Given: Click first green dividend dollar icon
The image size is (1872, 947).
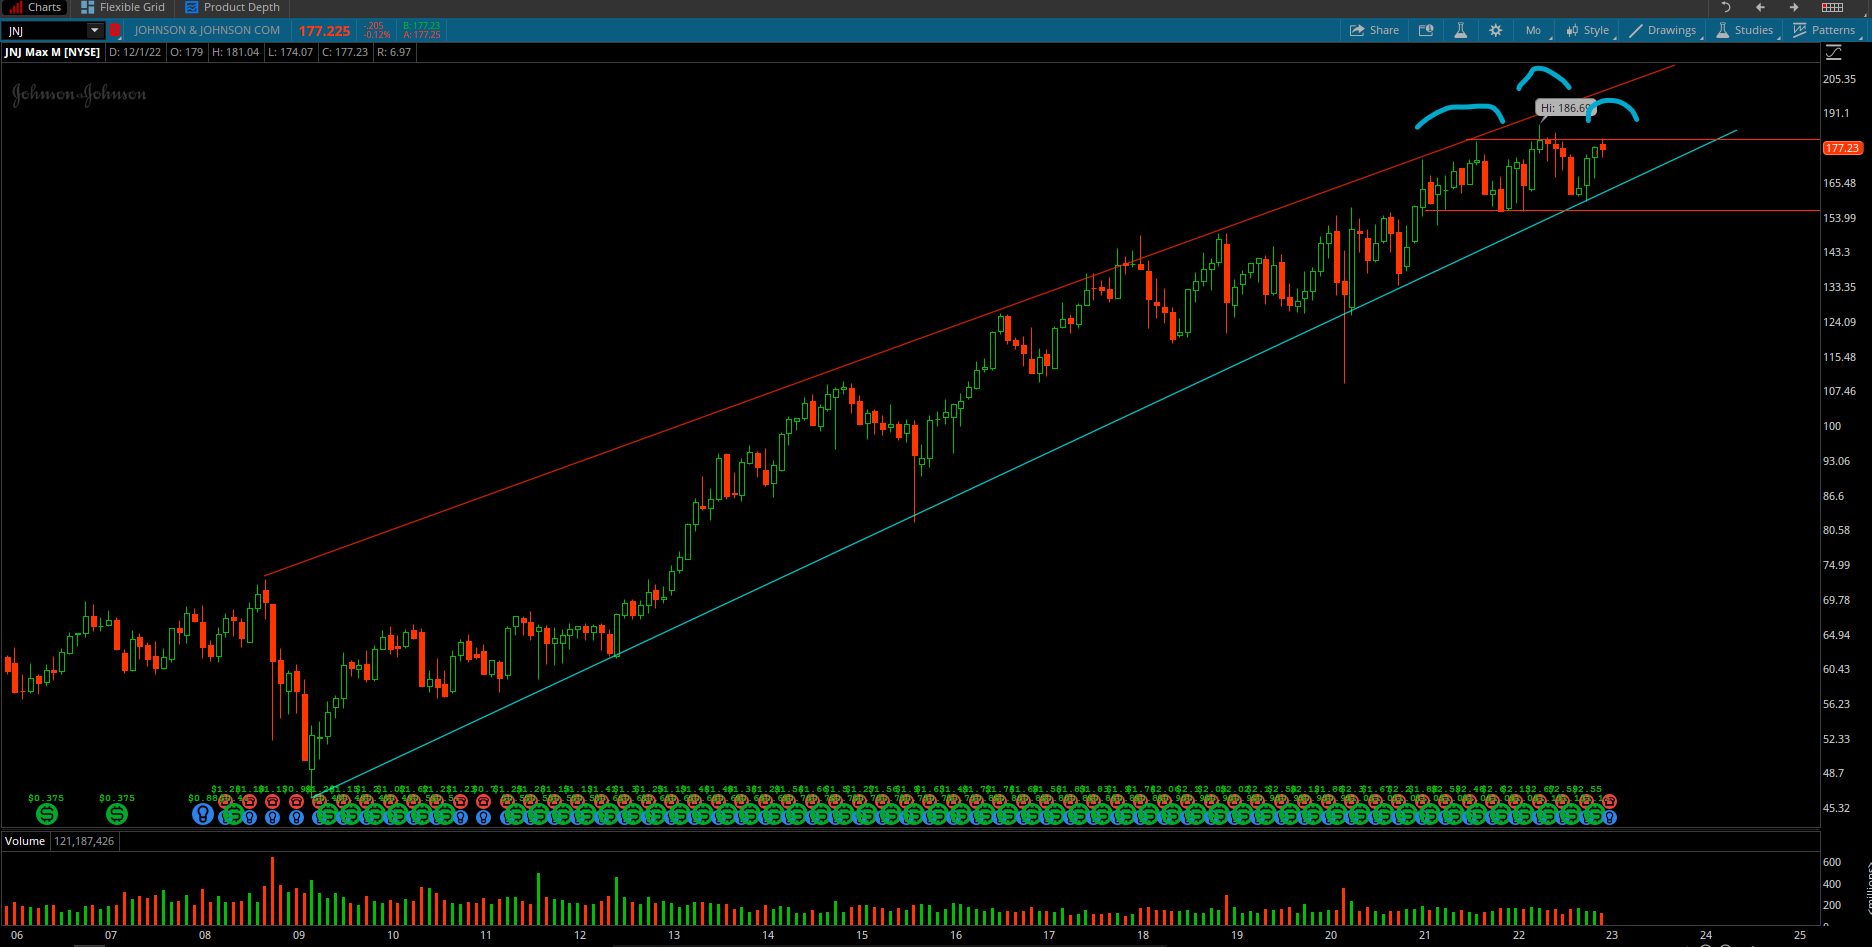Looking at the screenshot, I should point(46,814).
